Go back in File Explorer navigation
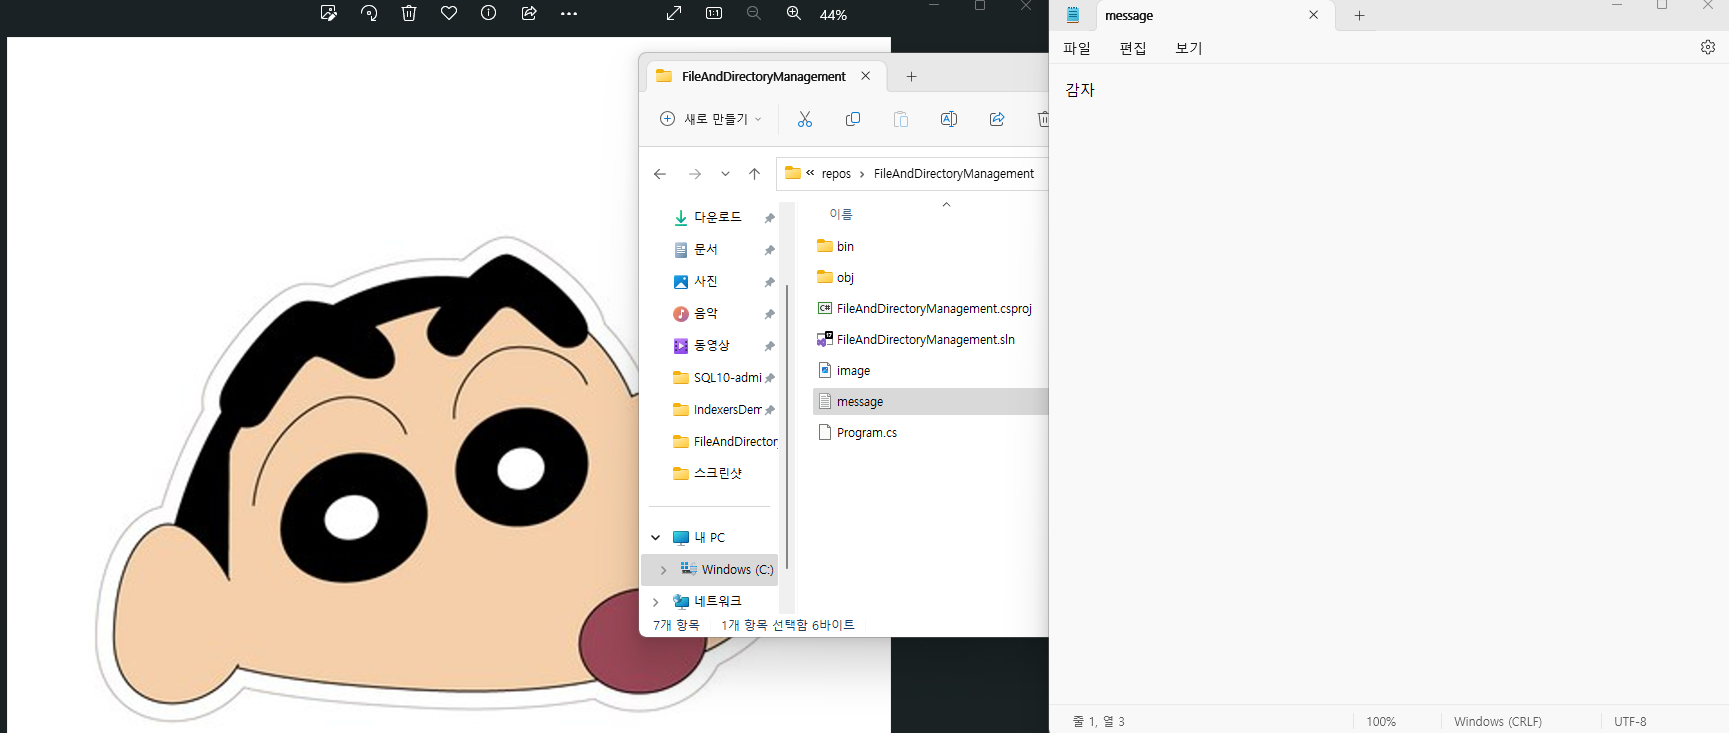This screenshot has width=1729, height=733. pyautogui.click(x=660, y=174)
